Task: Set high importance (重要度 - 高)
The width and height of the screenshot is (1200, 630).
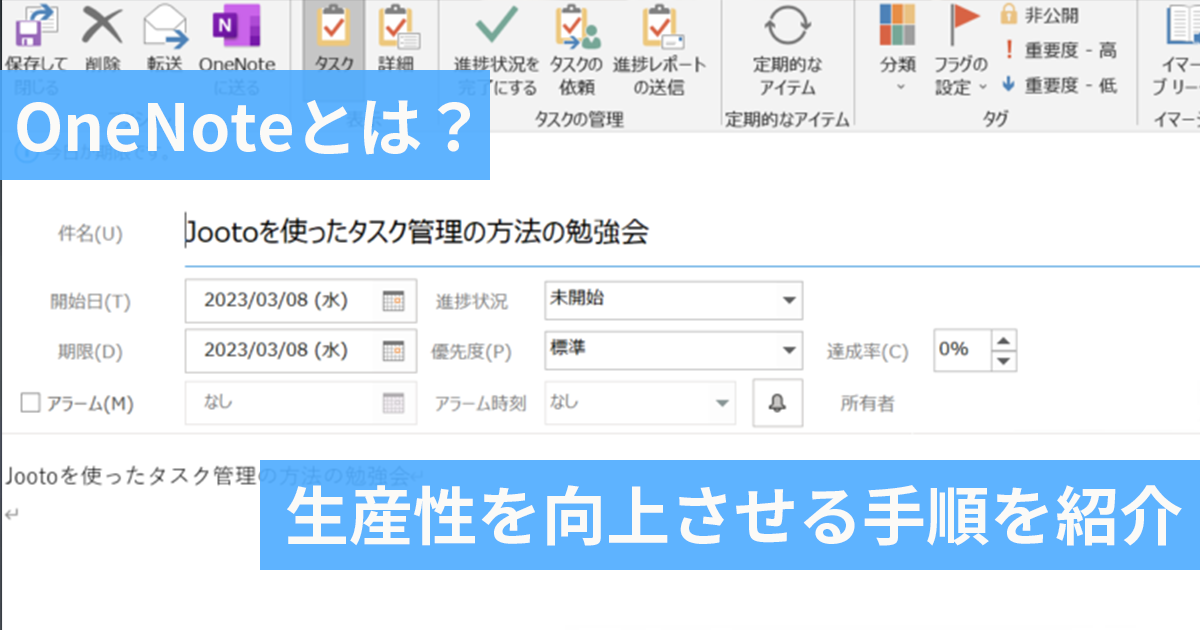Action: (1059, 50)
